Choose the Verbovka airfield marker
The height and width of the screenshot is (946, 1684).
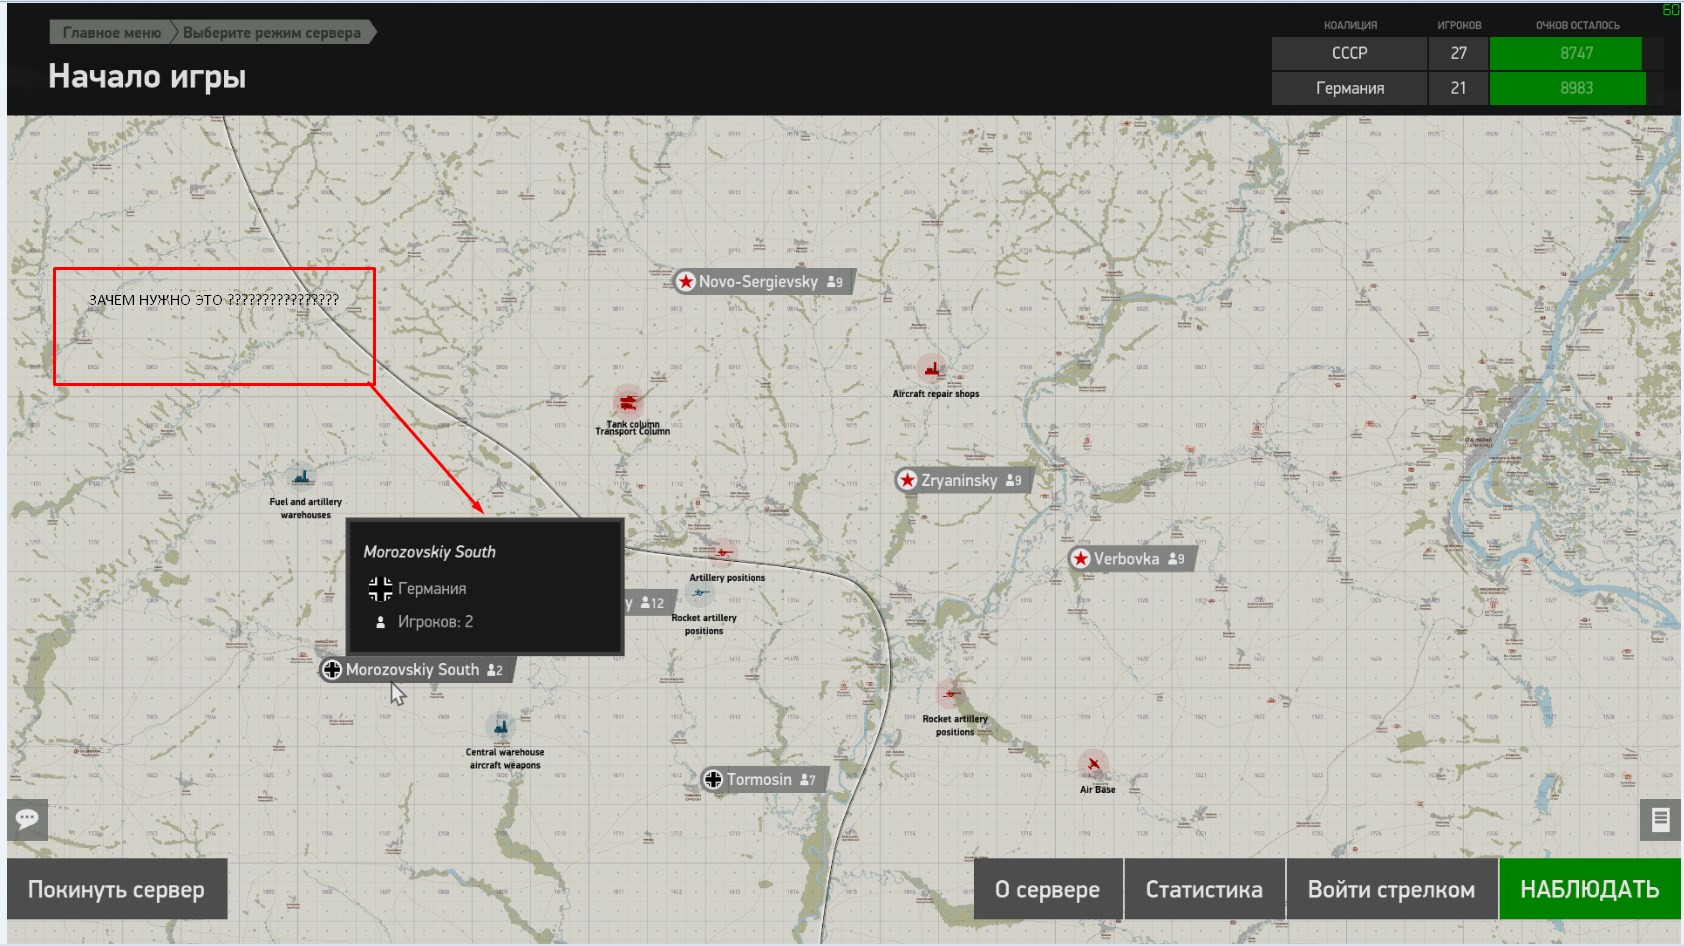pyautogui.click(x=1130, y=559)
